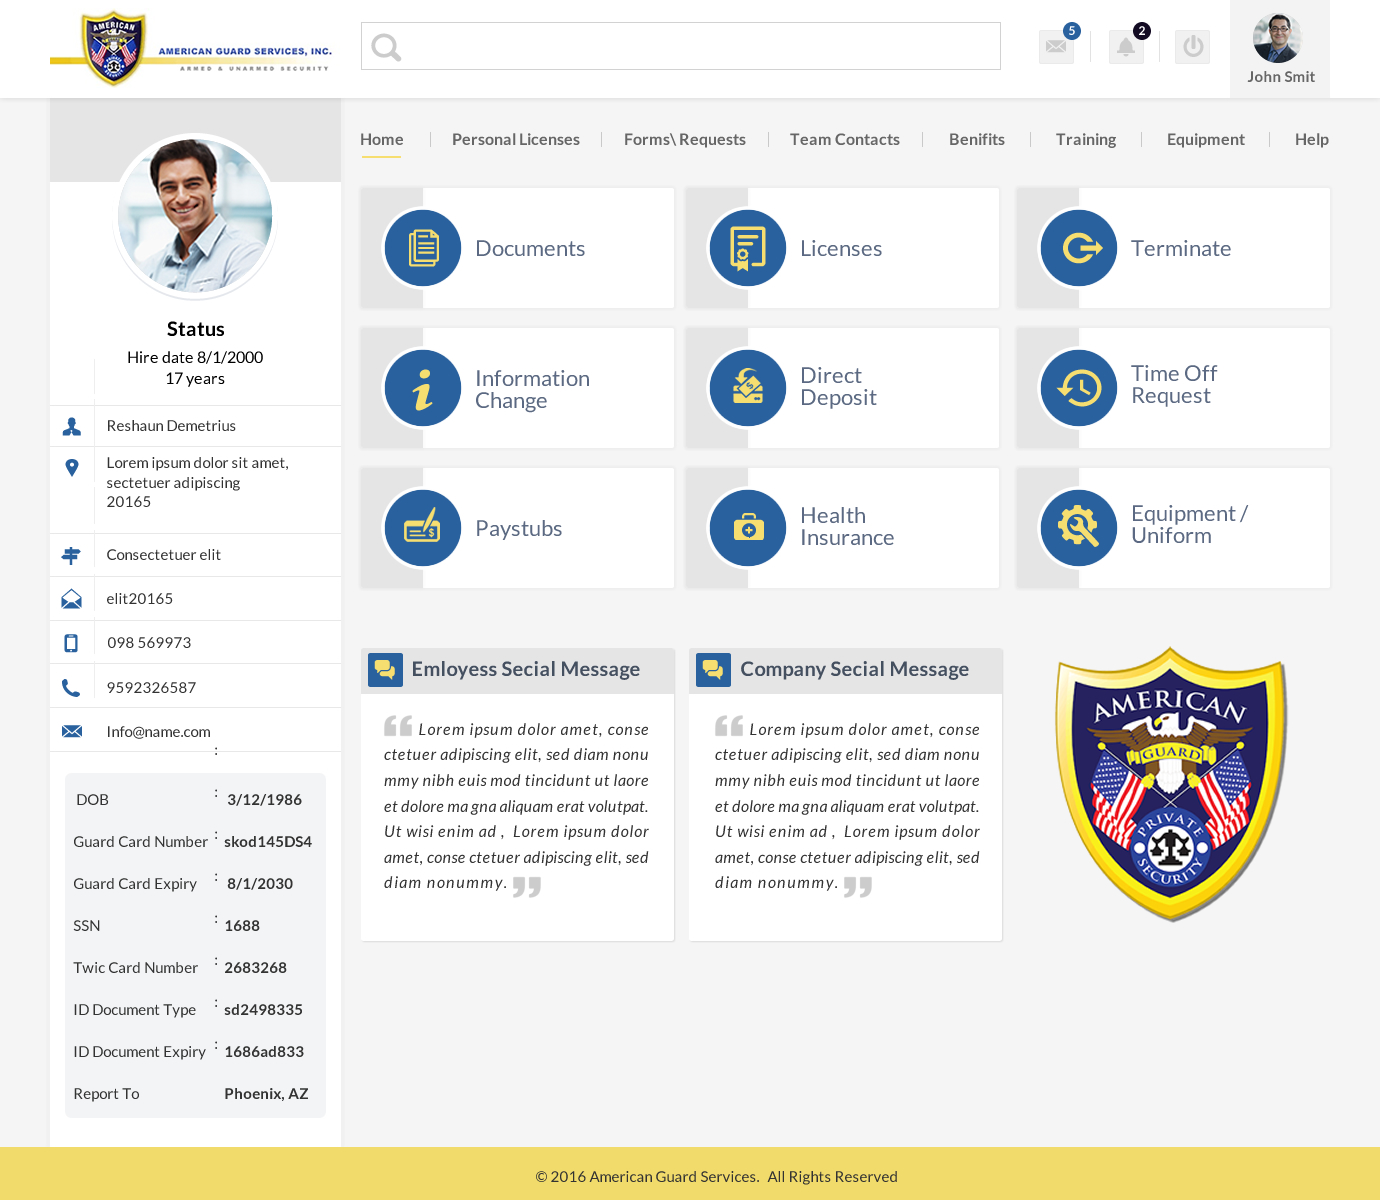1380x1200 pixels.
Task: Open the notifications bell icon
Action: (x=1126, y=46)
